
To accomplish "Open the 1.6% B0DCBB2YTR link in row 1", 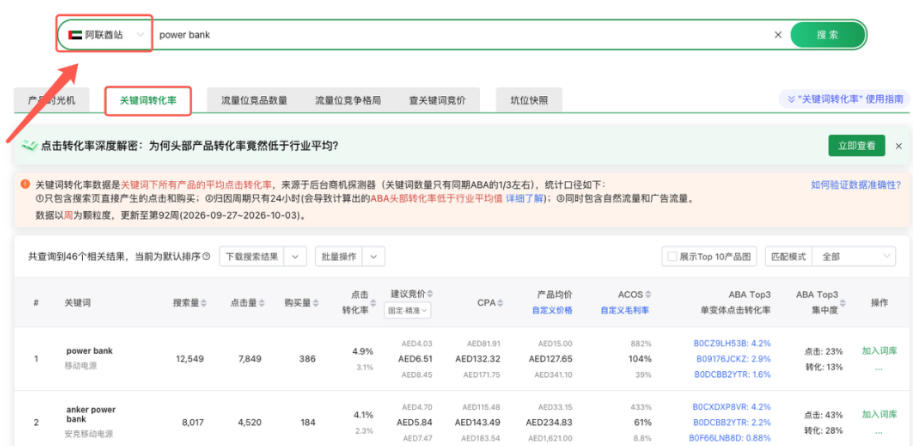I will (732, 374).
